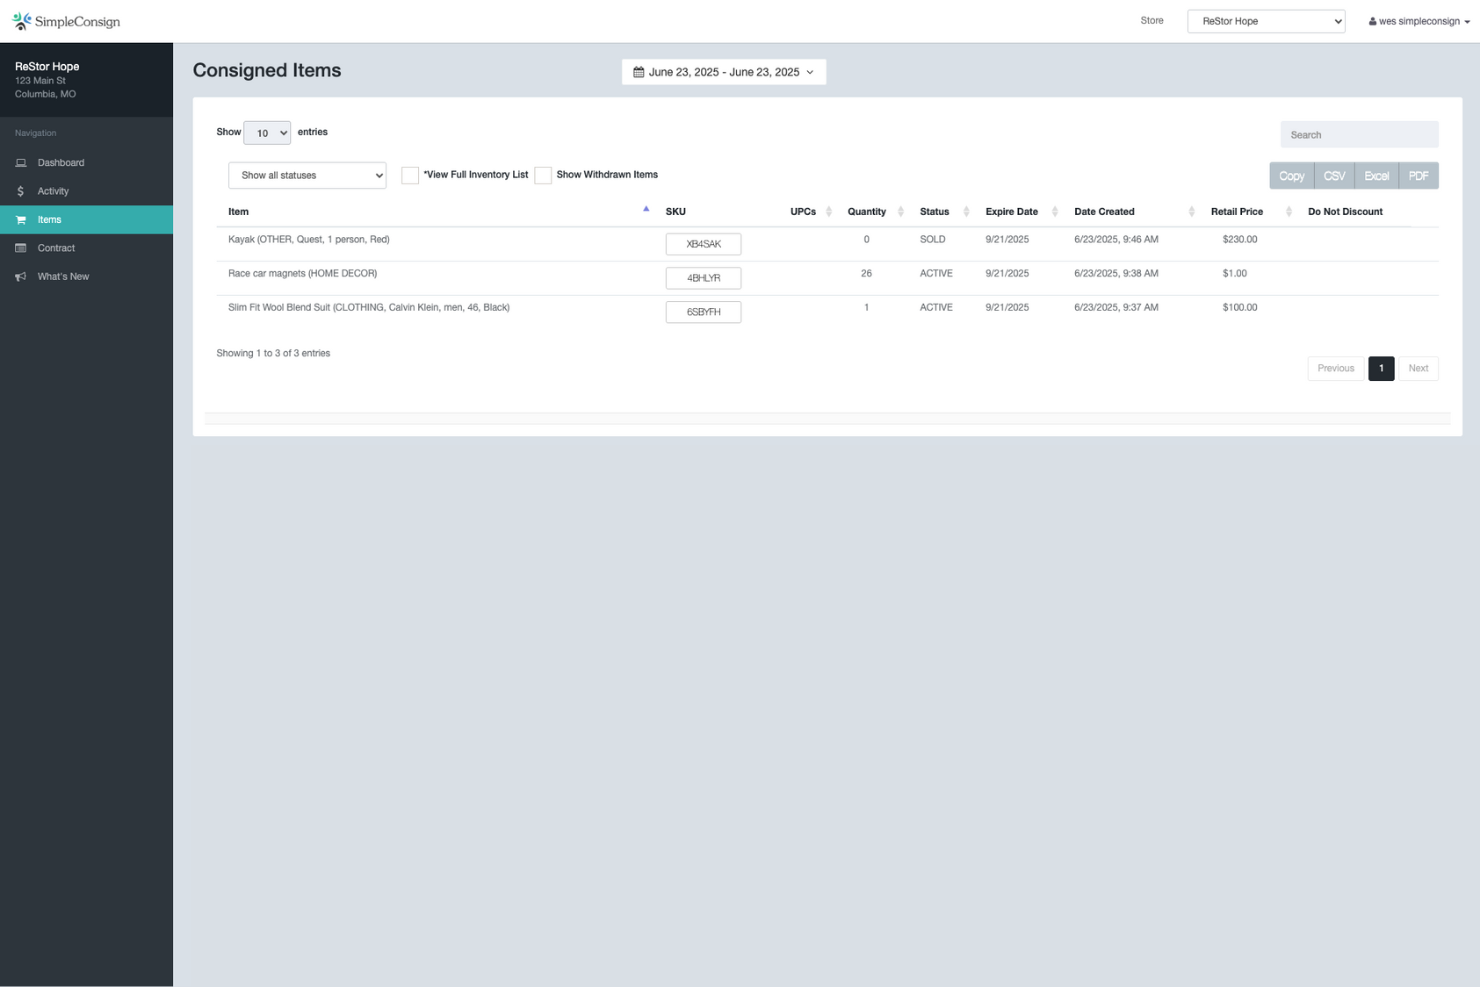Open the Show all statuses dropdown
The width and height of the screenshot is (1480, 987).
[307, 175]
